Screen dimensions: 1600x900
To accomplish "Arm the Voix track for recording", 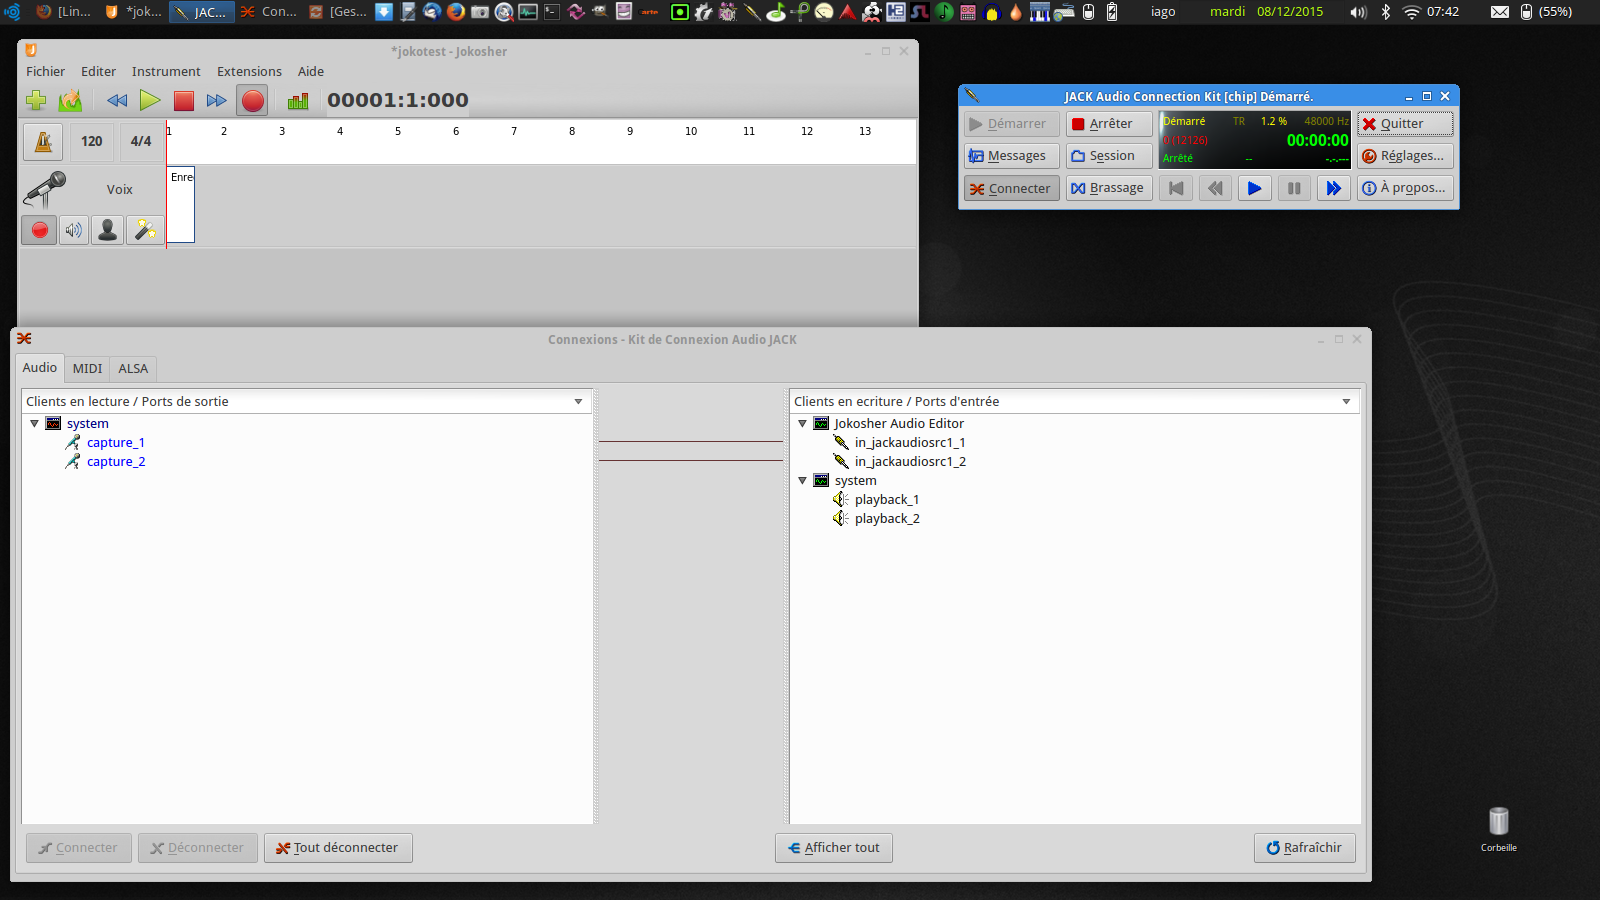I will click(x=40, y=230).
